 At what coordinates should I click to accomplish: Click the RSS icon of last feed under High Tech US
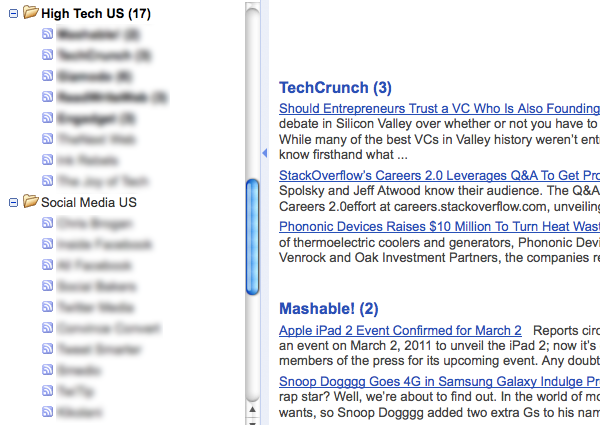[47, 181]
